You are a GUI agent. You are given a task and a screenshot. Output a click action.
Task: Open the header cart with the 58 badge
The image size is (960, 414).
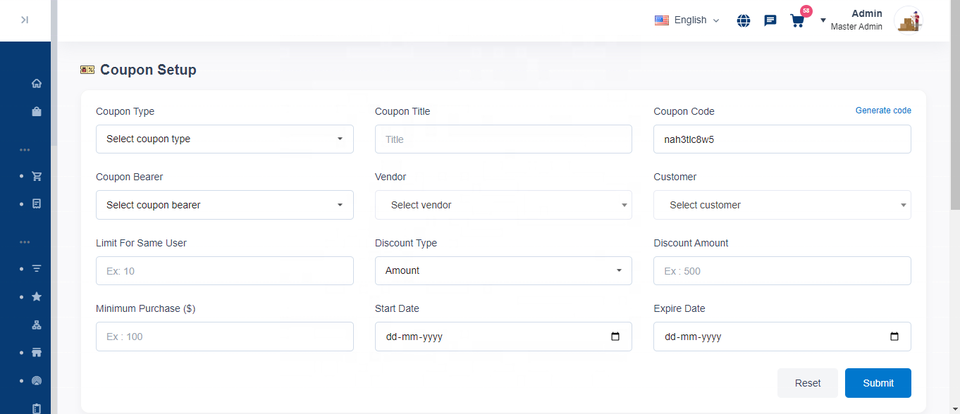(797, 20)
